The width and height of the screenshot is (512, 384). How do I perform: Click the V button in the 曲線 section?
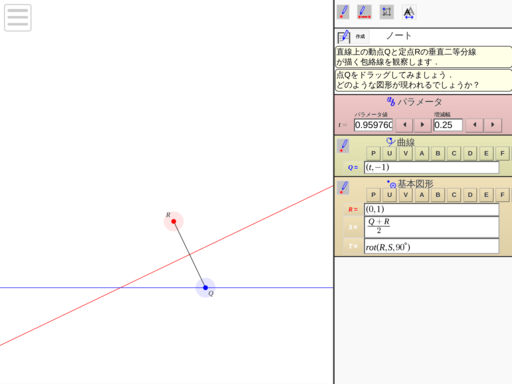406,153
